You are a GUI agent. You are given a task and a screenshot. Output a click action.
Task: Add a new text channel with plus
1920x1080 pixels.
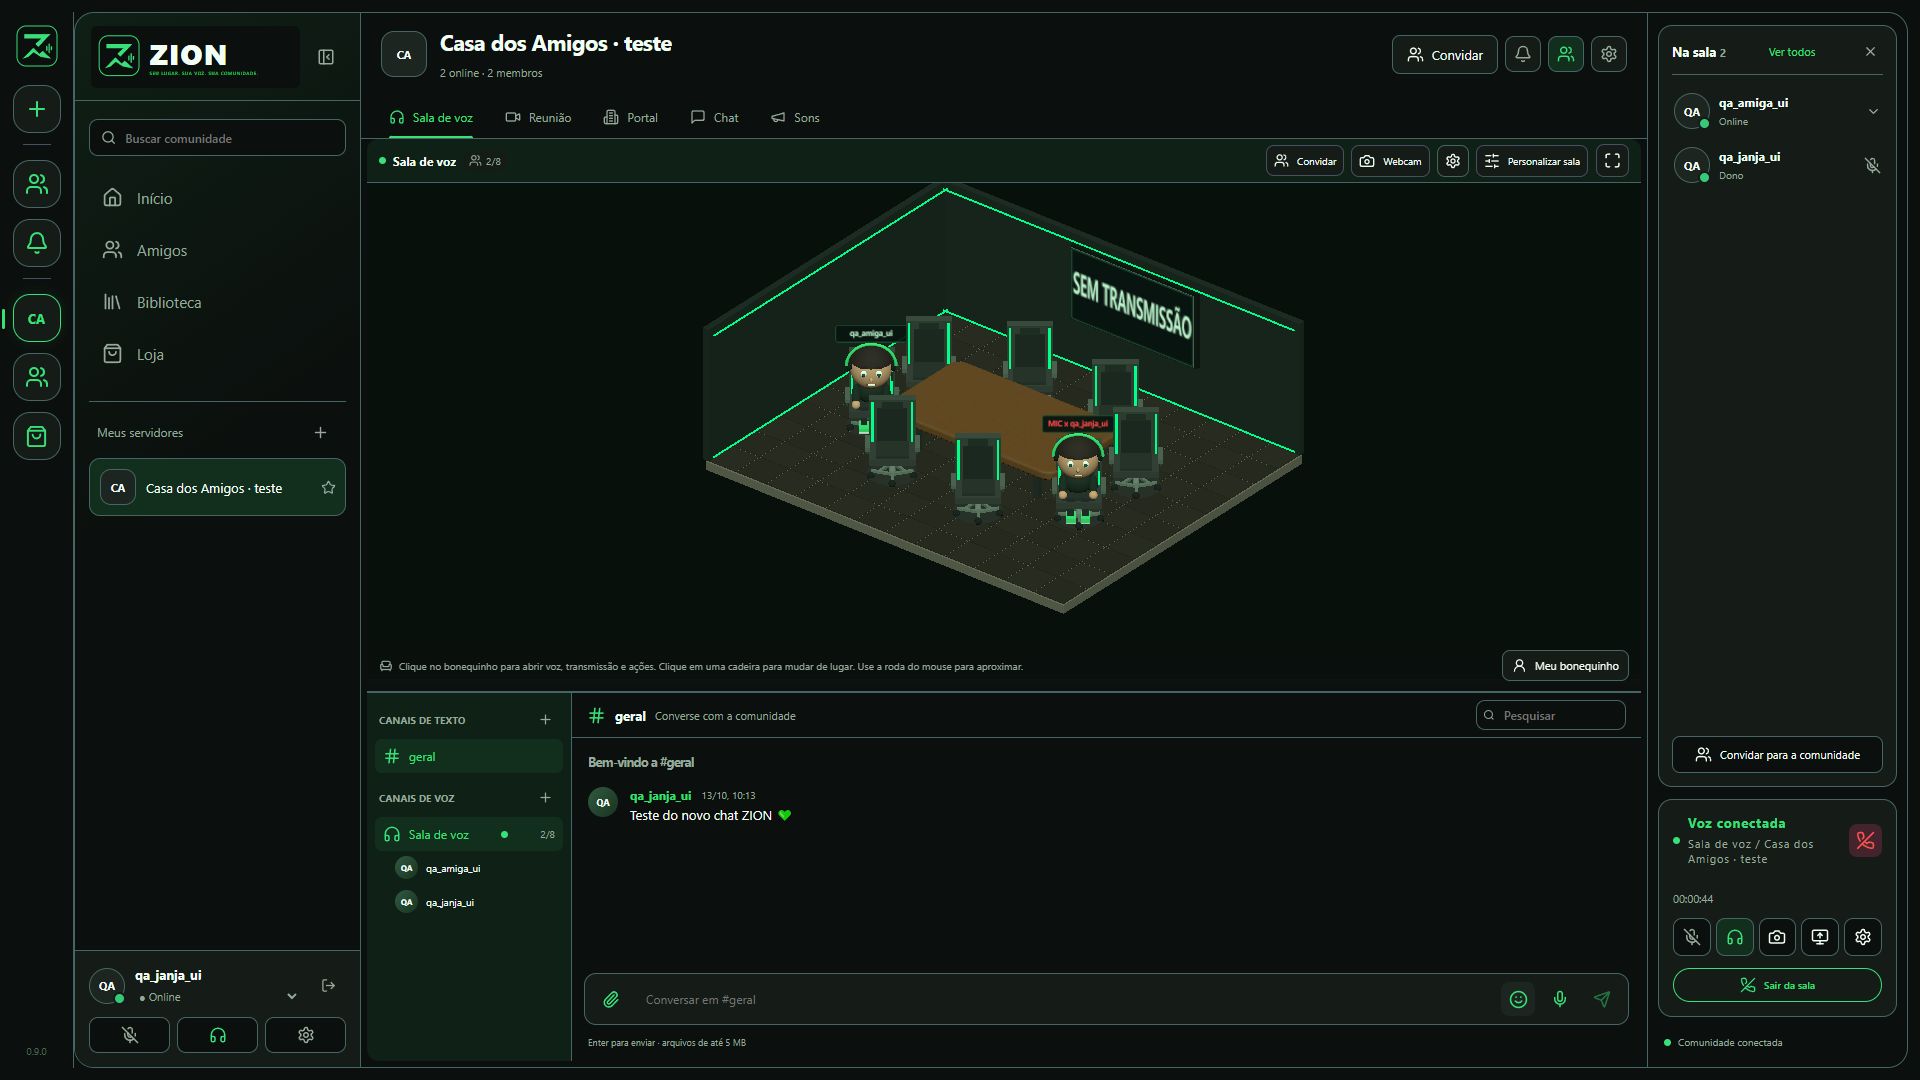click(x=545, y=720)
